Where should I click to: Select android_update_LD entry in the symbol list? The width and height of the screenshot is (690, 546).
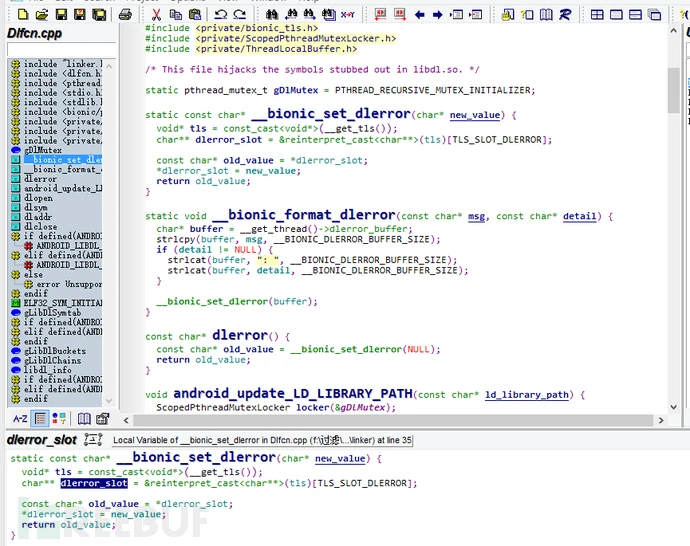(x=63, y=188)
